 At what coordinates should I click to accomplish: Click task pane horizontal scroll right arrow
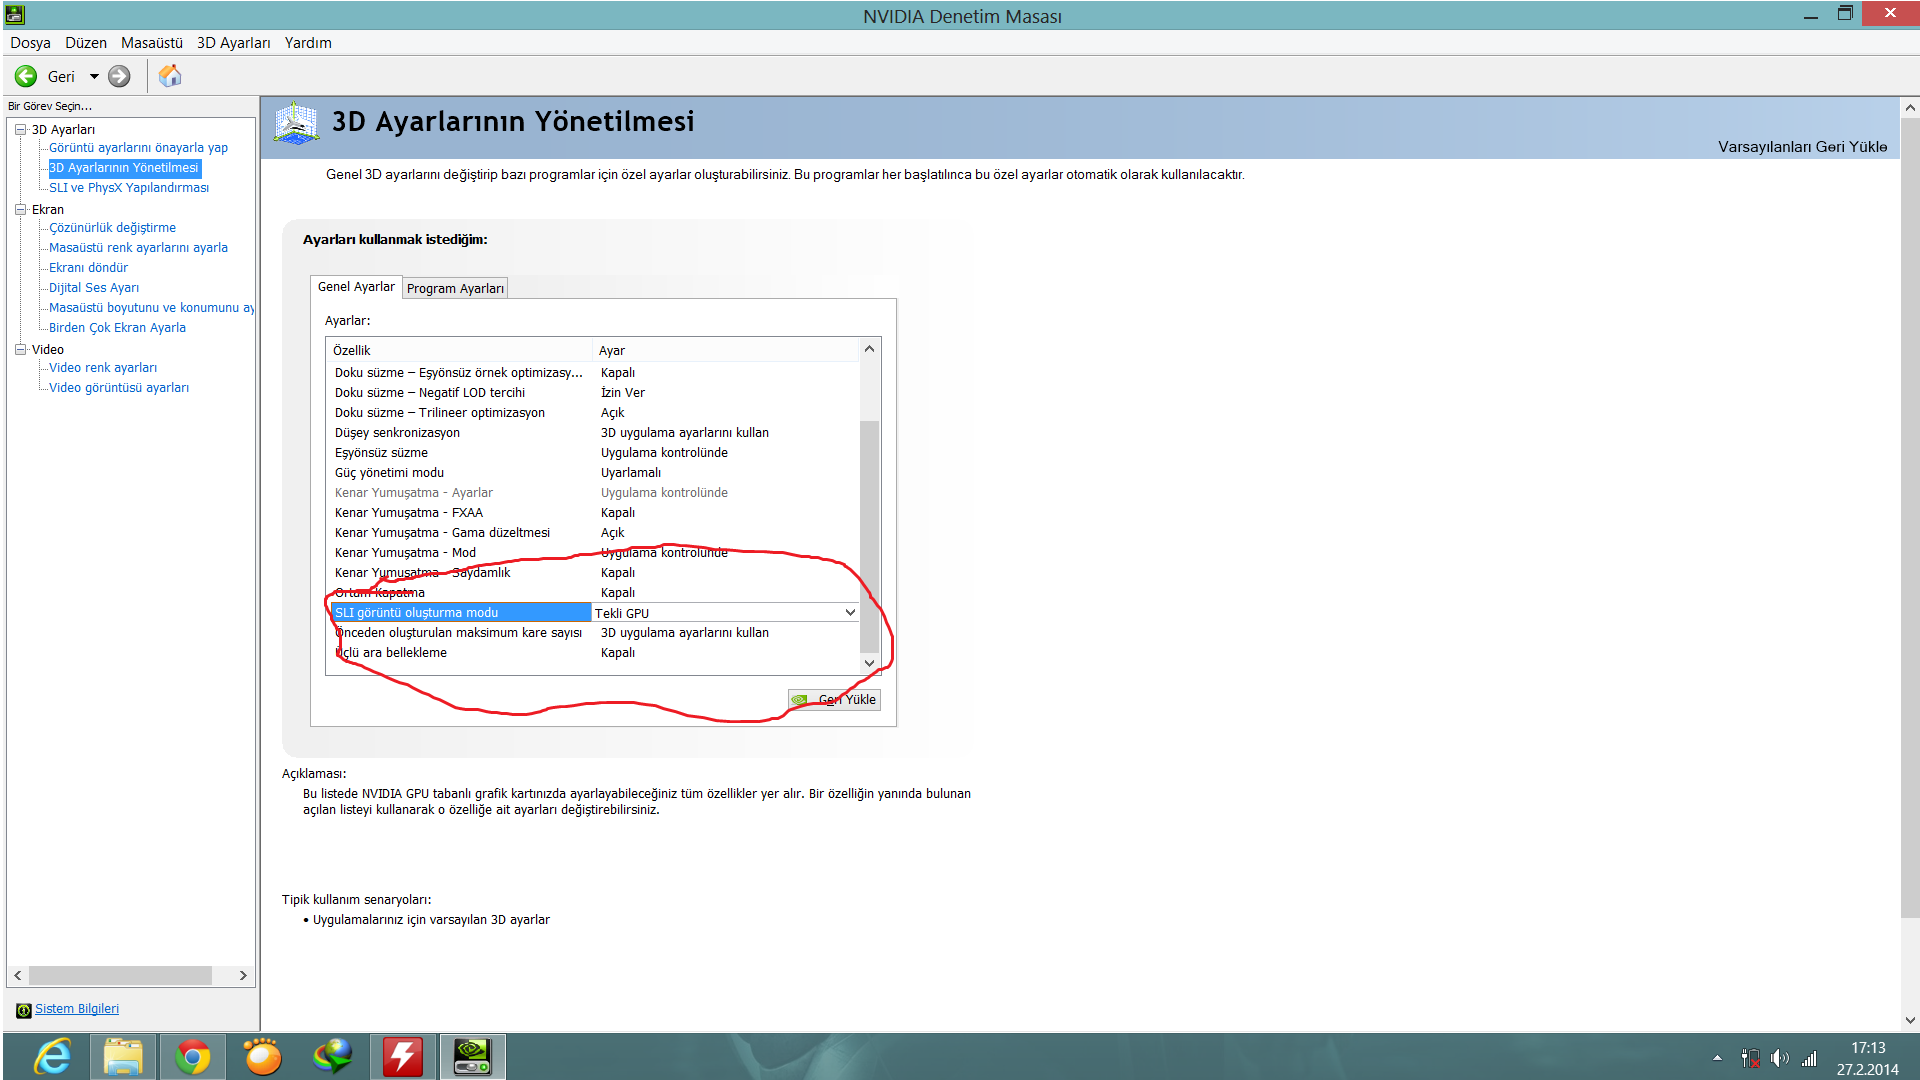point(243,975)
